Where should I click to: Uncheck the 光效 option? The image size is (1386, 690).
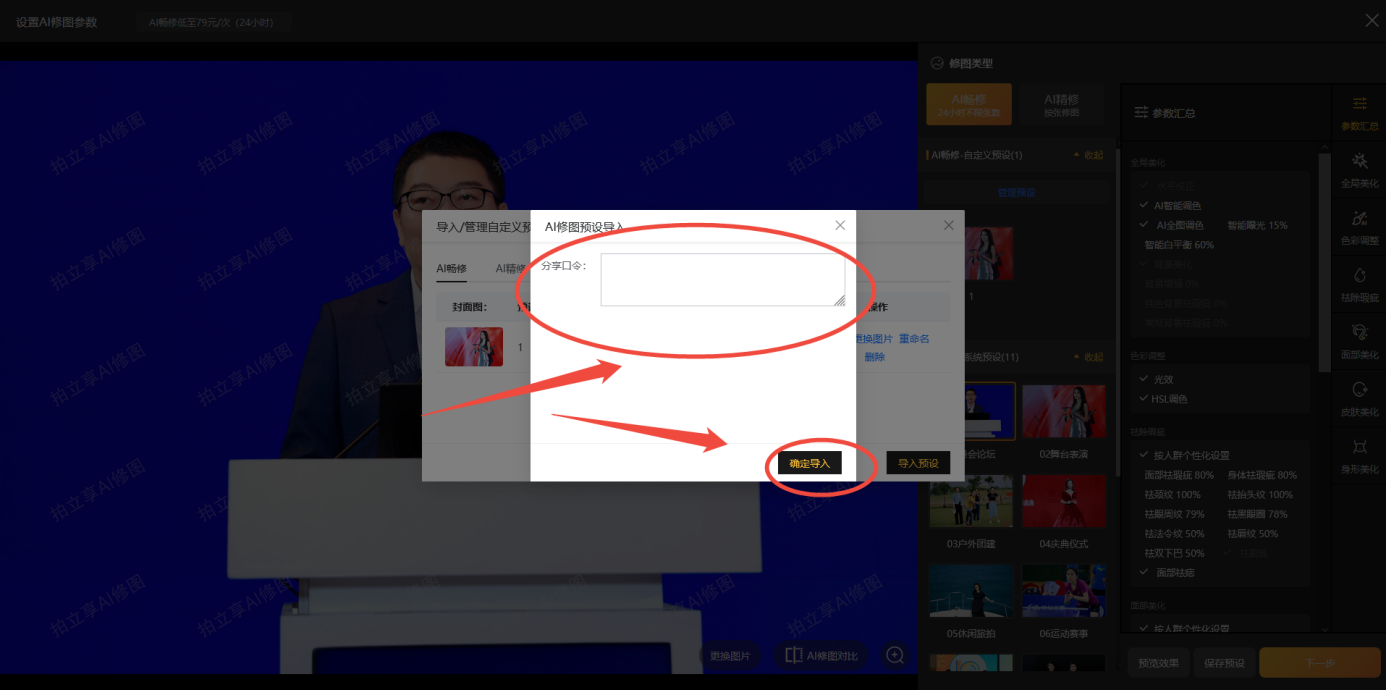point(1145,380)
